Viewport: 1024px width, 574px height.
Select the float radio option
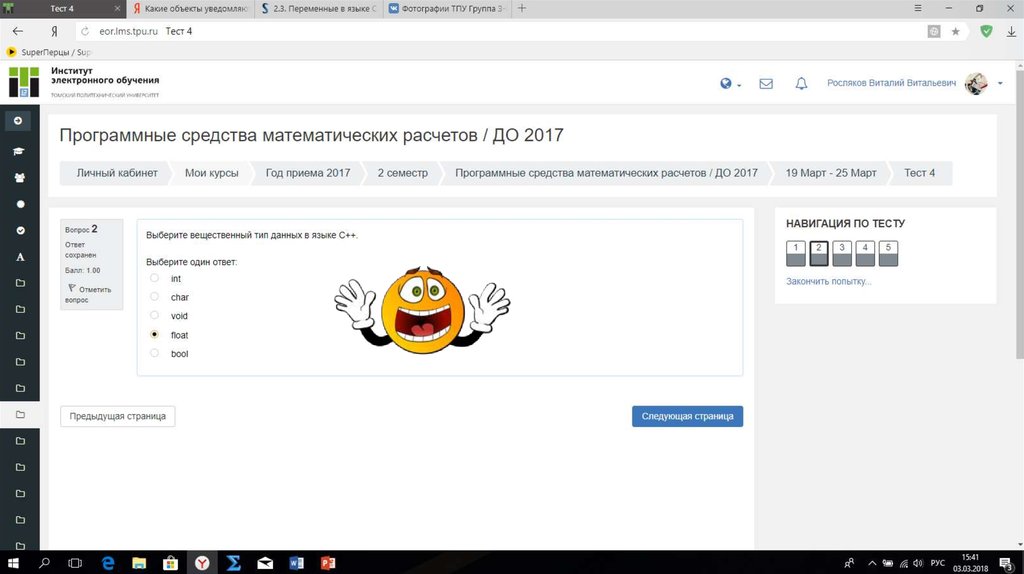point(154,334)
